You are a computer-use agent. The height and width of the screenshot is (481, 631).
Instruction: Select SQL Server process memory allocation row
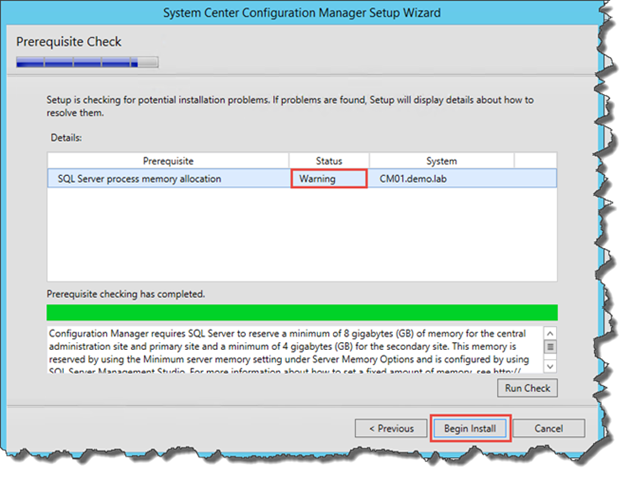(302, 179)
